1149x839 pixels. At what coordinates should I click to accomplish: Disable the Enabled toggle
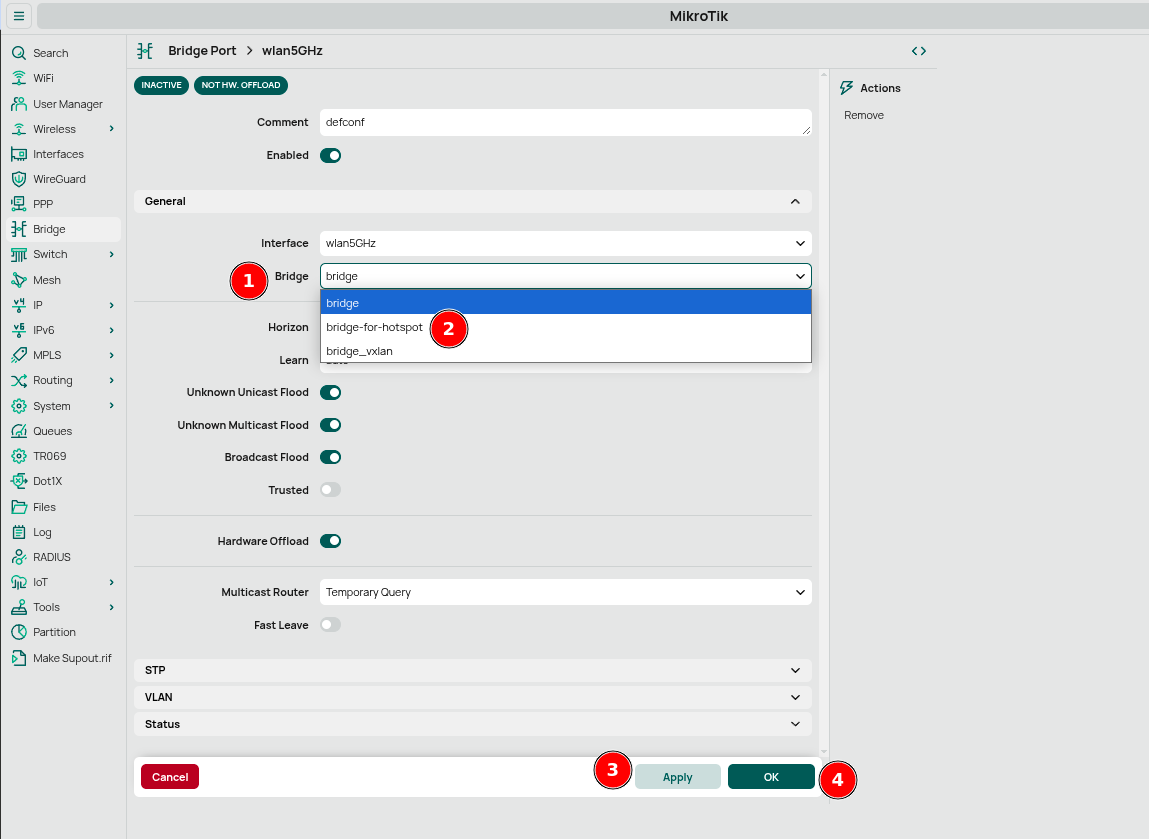pos(330,155)
